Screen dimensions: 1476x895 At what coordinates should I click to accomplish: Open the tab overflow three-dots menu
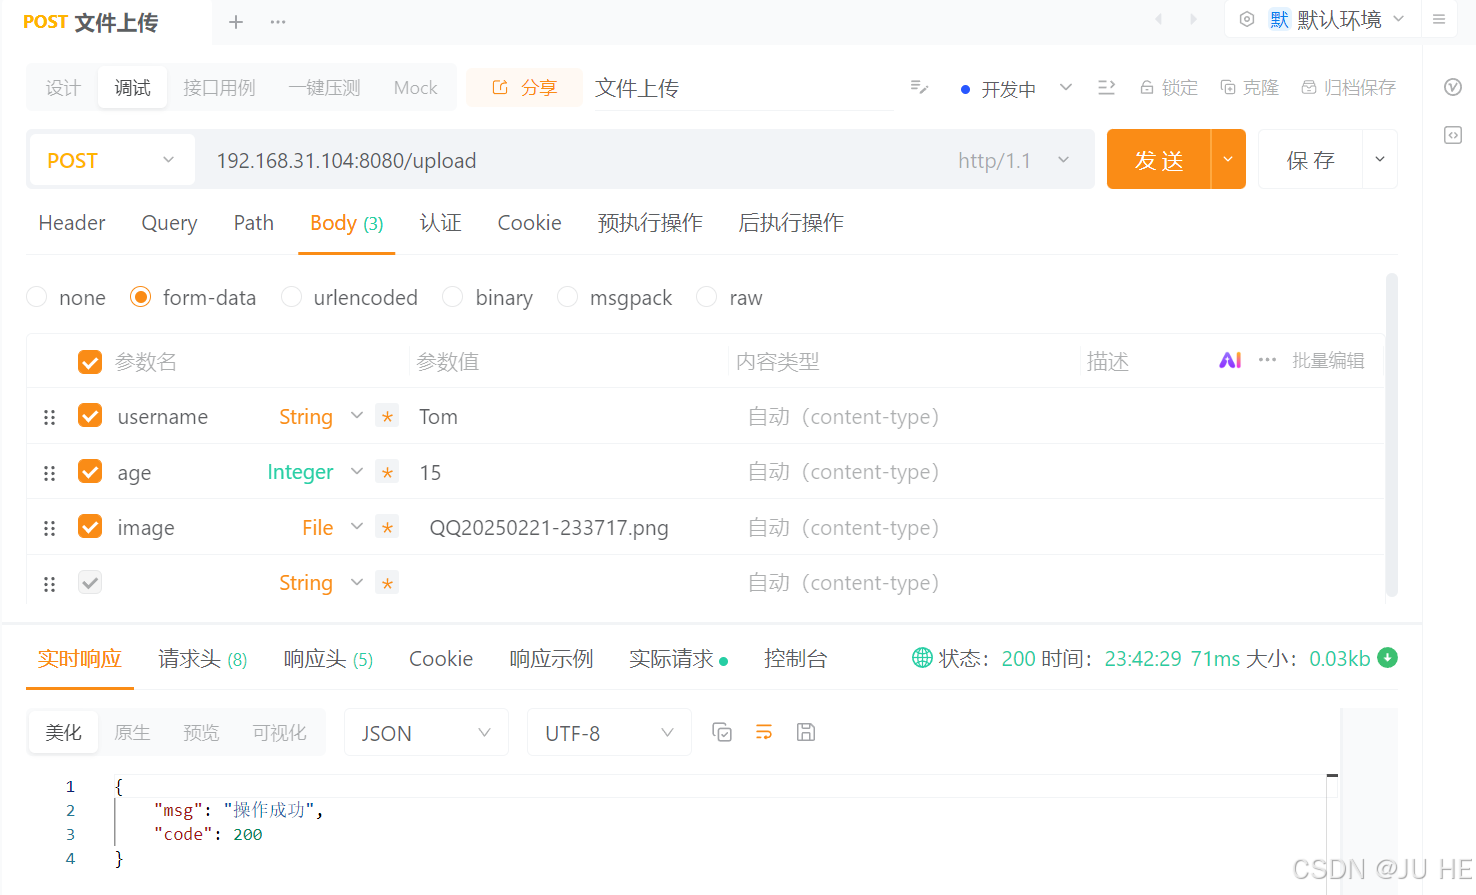coord(278,22)
